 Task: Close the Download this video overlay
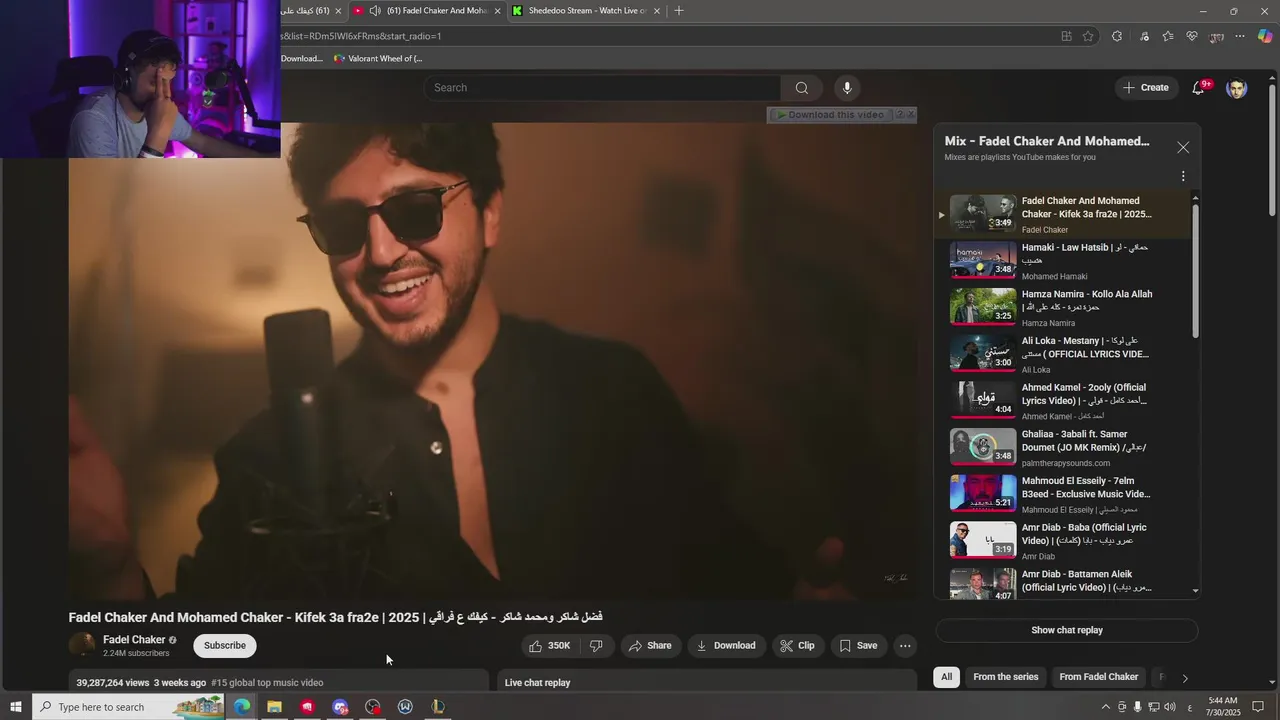click(x=911, y=115)
